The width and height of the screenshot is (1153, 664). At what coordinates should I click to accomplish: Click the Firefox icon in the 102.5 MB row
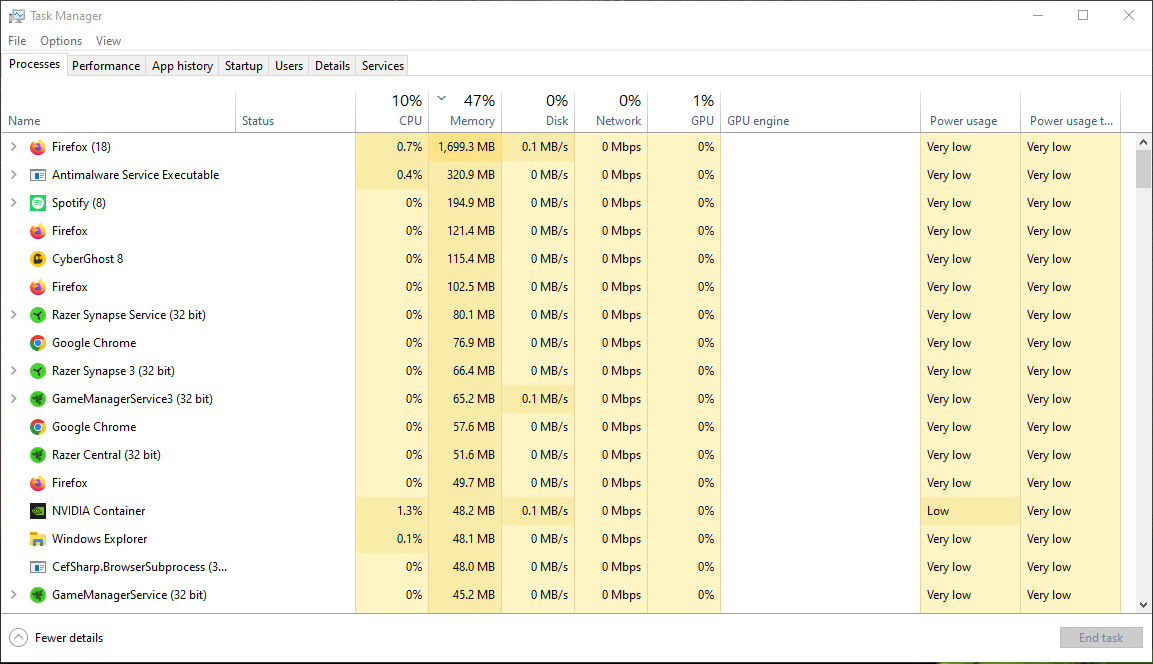pyautogui.click(x=38, y=287)
